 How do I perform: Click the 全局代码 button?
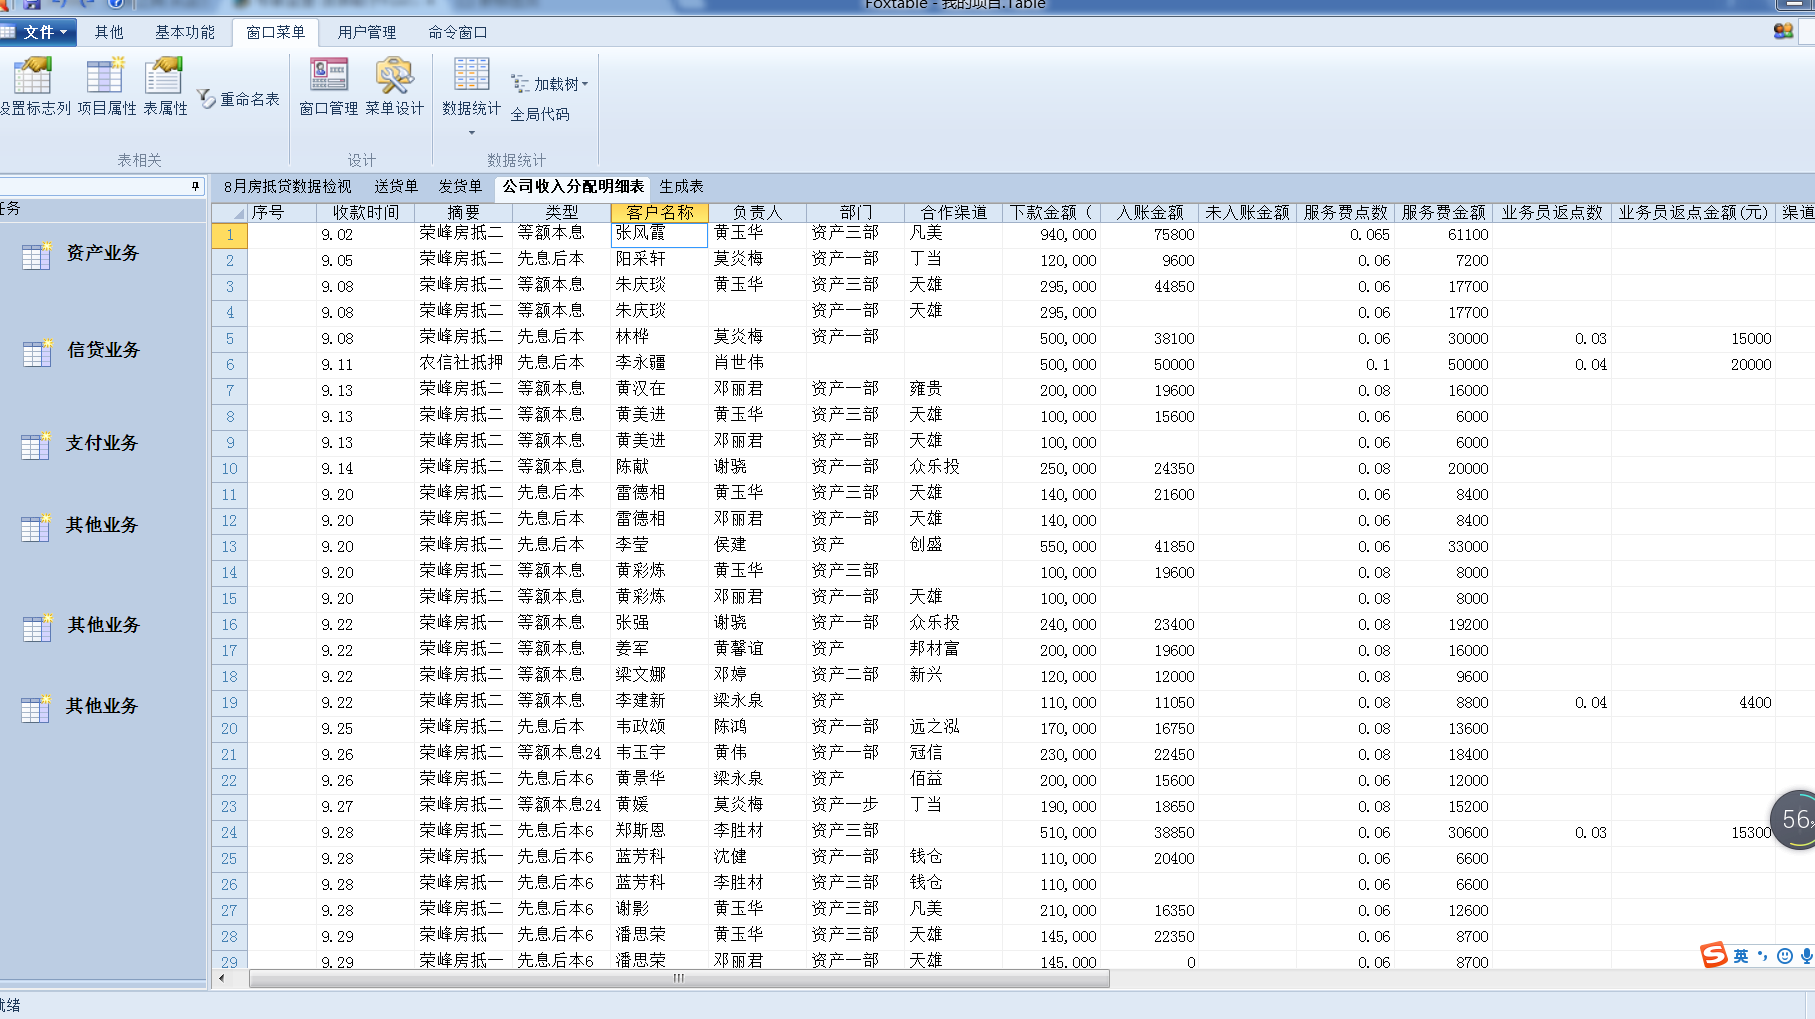(540, 114)
